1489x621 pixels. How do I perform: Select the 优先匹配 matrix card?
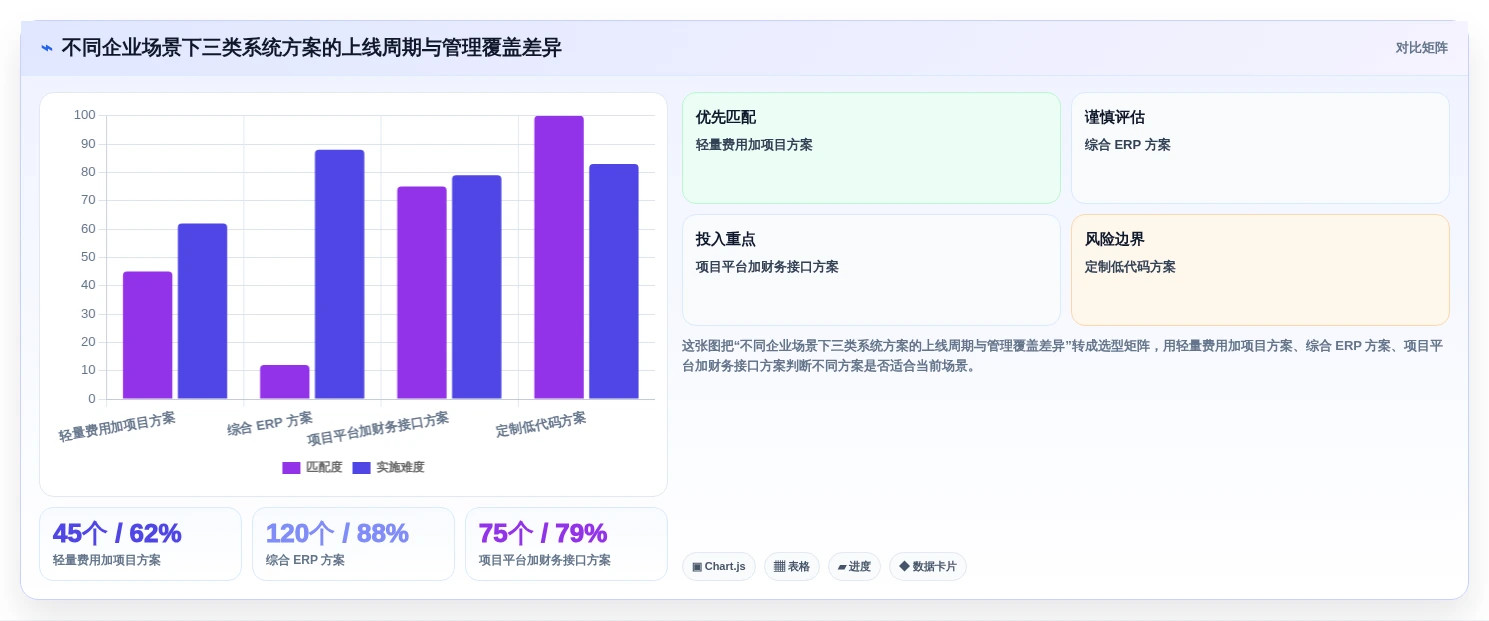coord(871,148)
